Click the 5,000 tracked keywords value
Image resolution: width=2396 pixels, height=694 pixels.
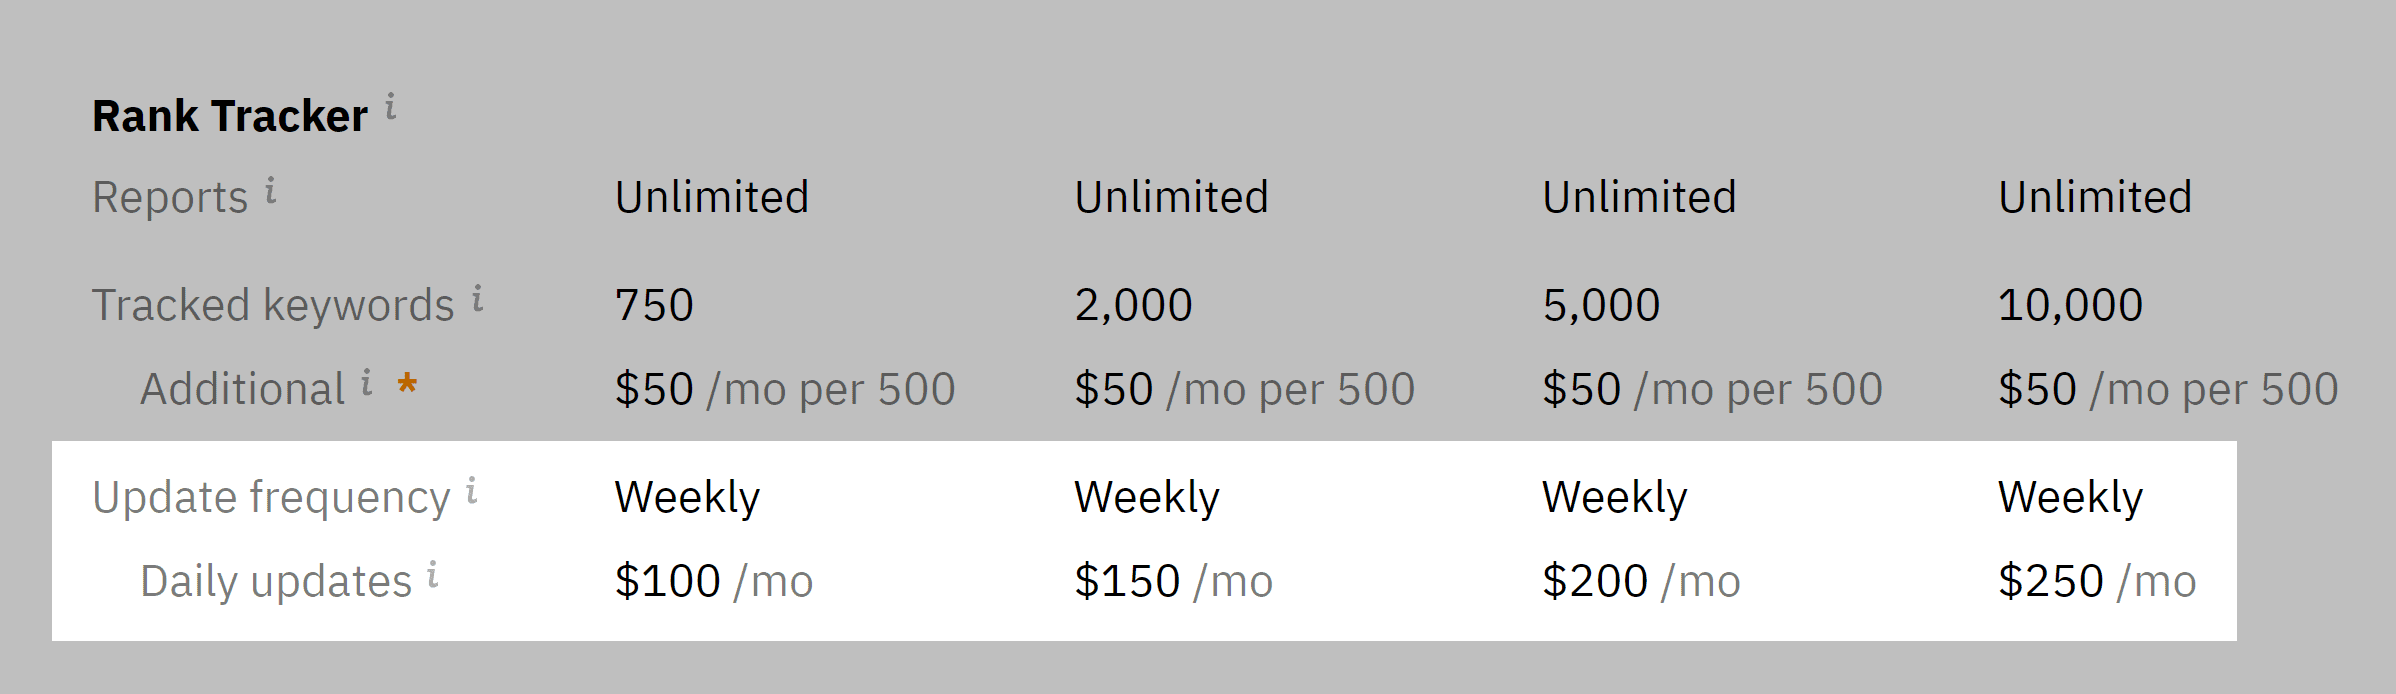point(1601,305)
